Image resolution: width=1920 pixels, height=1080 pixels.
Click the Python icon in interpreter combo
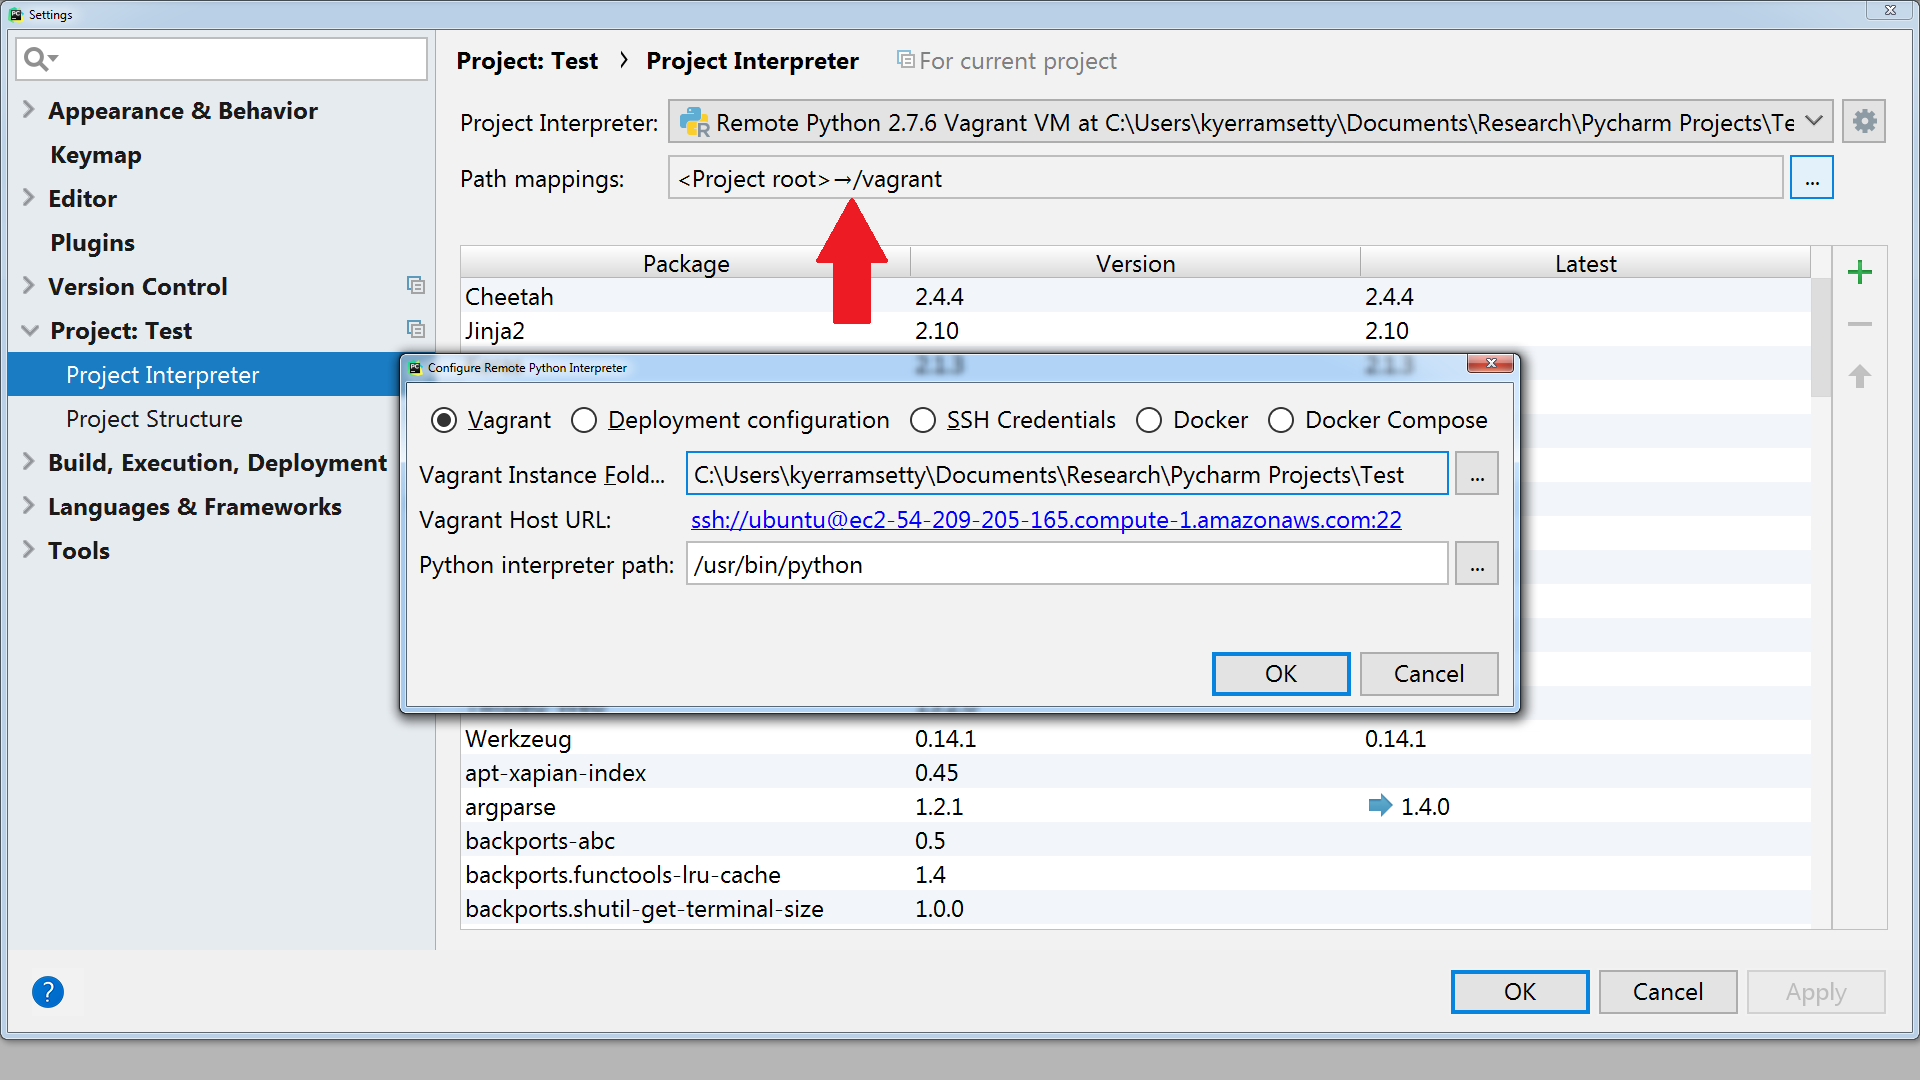pyautogui.click(x=694, y=122)
